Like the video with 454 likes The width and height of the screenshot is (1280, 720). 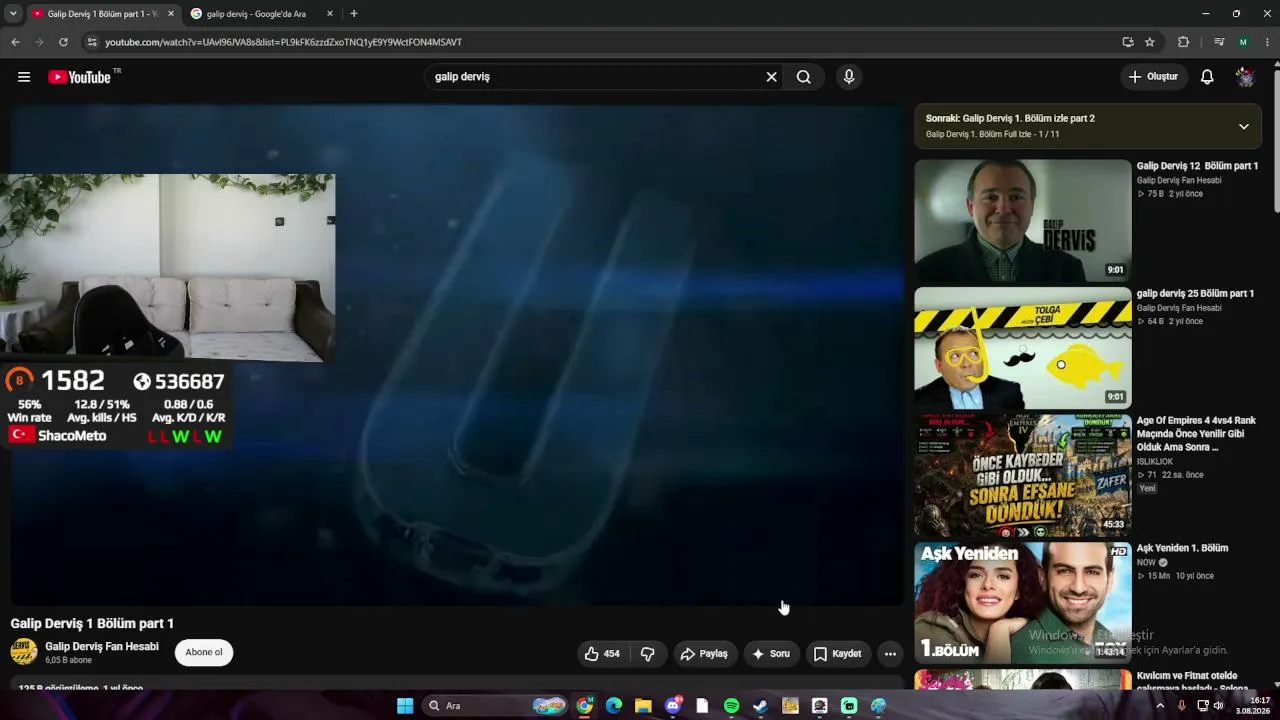click(602, 654)
